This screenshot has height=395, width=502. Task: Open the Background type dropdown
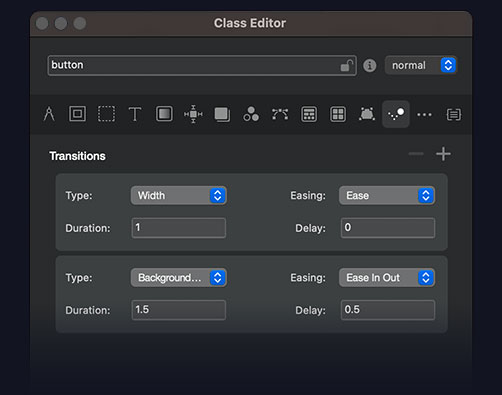pyautogui.click(x=179, y=278)
